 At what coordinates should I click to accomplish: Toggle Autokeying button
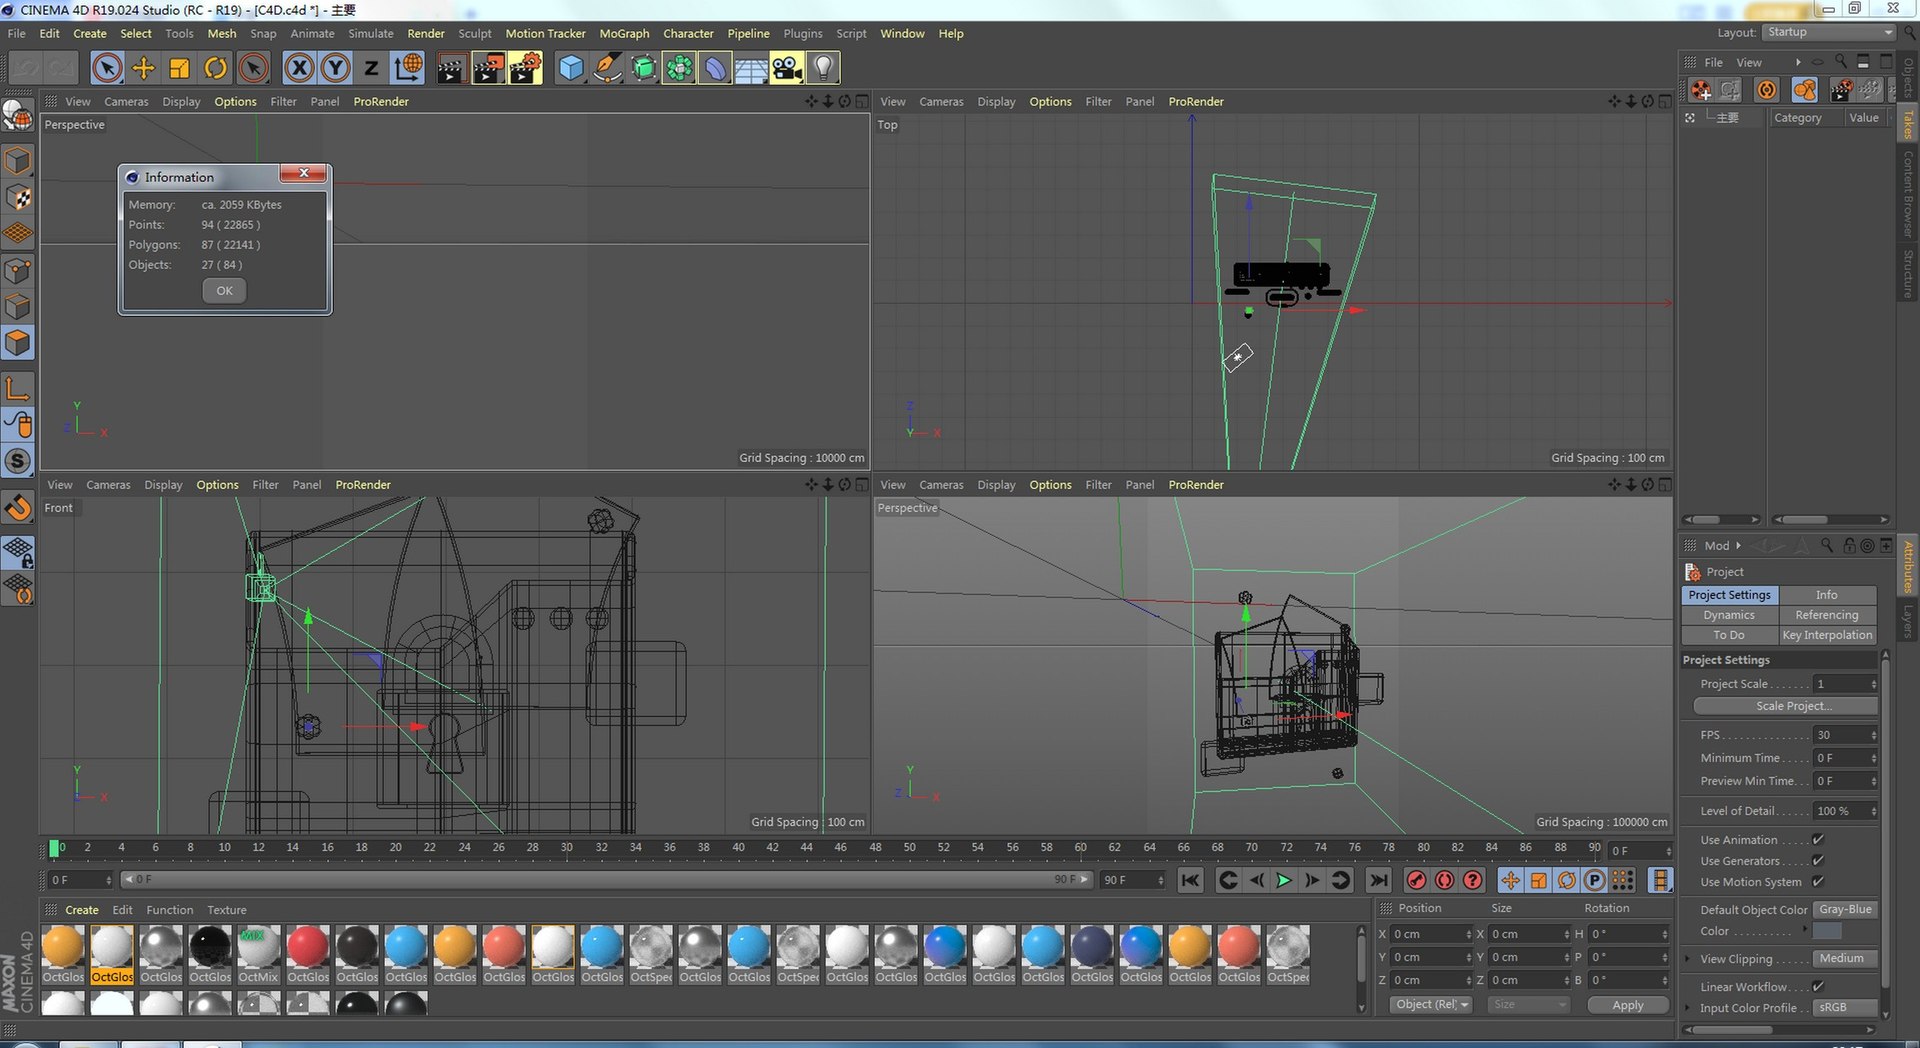(x=1444, y=880)
